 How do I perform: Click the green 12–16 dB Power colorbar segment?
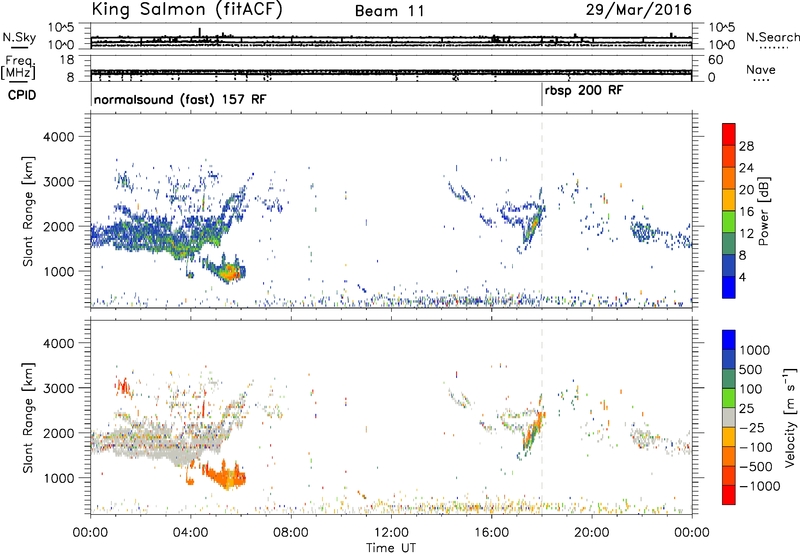(x=729, y=221)
